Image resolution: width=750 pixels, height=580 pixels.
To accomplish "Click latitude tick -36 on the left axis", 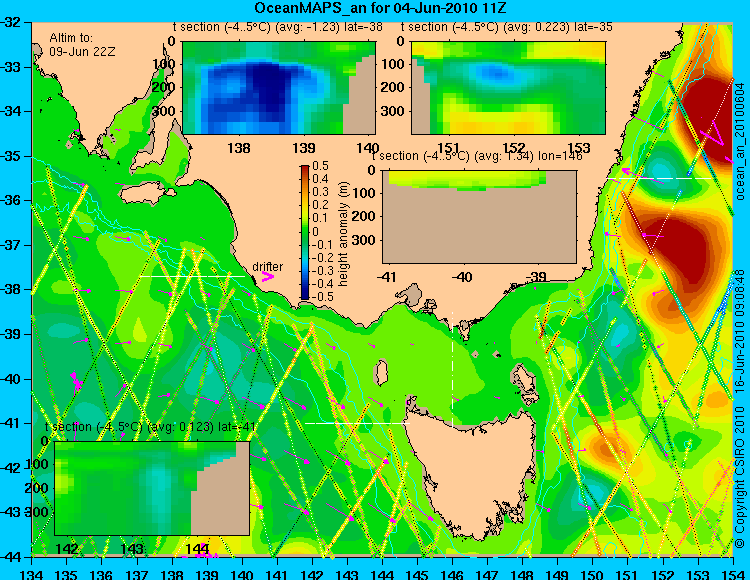I will point(12,200).
